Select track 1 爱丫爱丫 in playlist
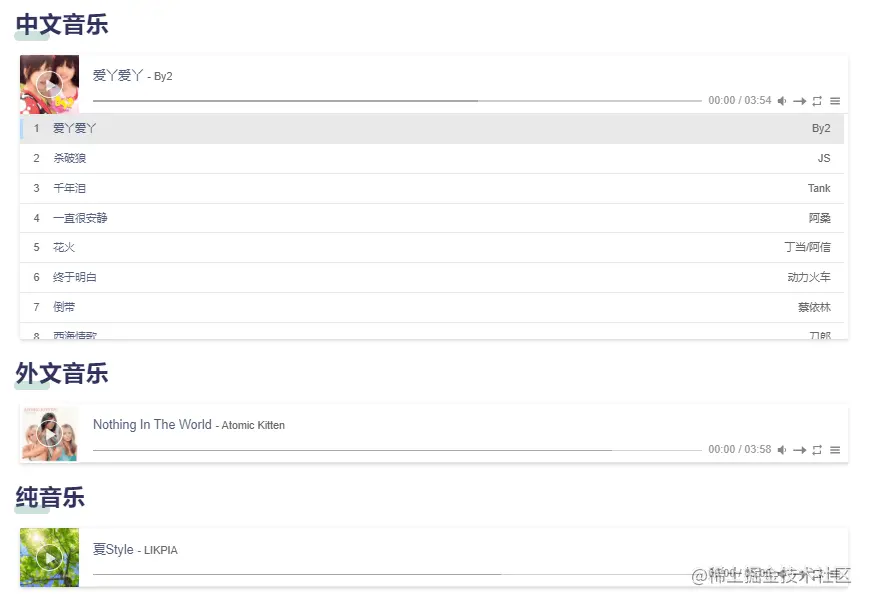 [432, 129]
